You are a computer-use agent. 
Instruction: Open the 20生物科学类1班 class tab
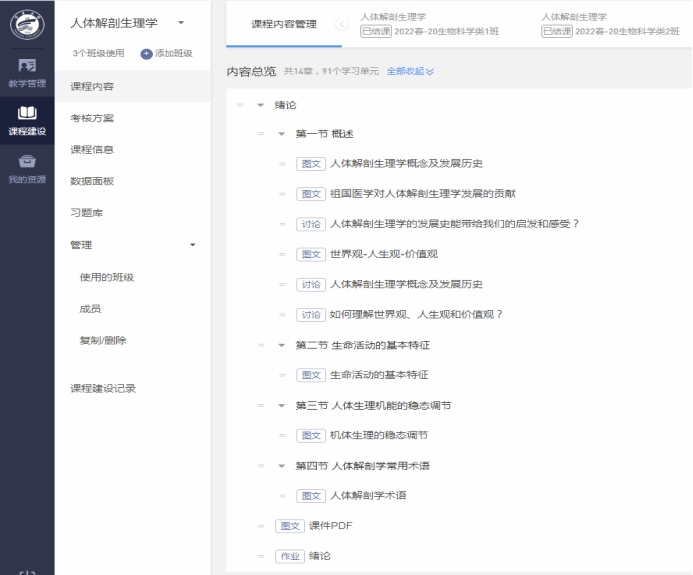pos(432,24)
